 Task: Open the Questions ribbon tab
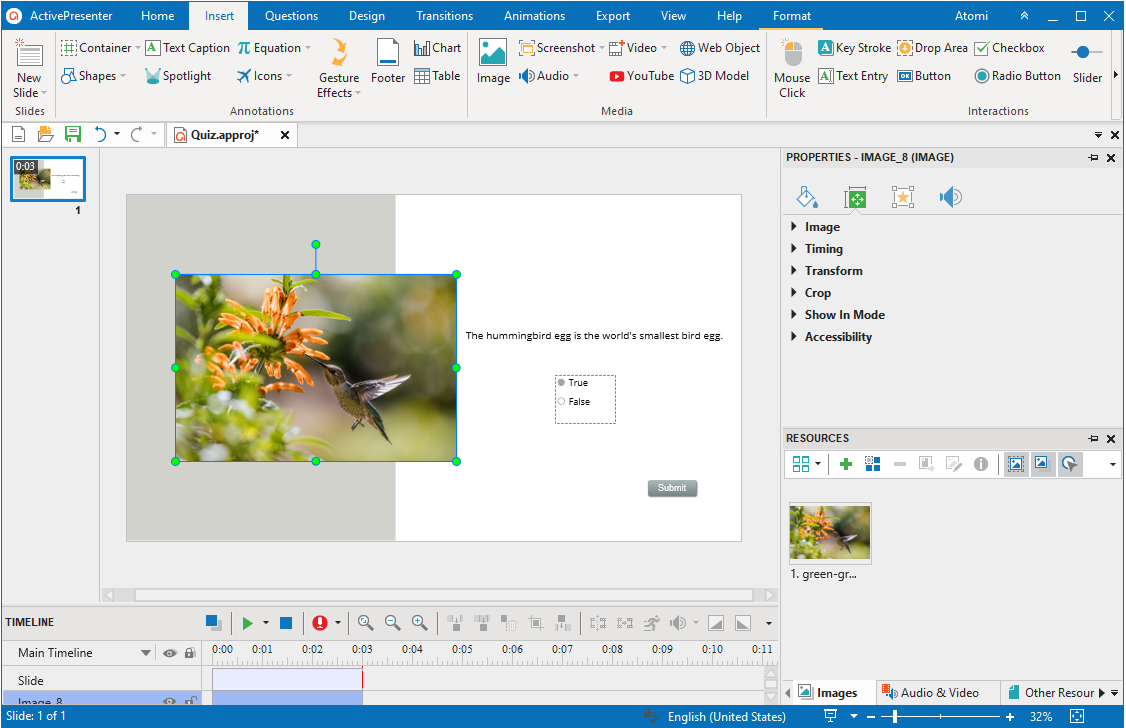tap(291, 16)
